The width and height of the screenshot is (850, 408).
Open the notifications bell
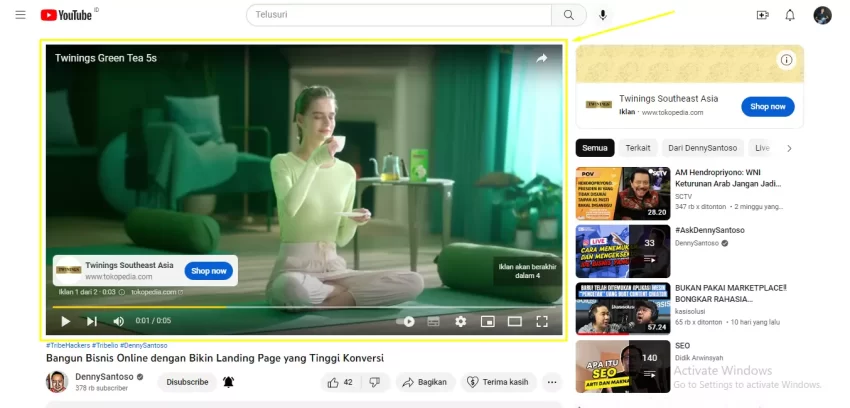coord(790,15)
